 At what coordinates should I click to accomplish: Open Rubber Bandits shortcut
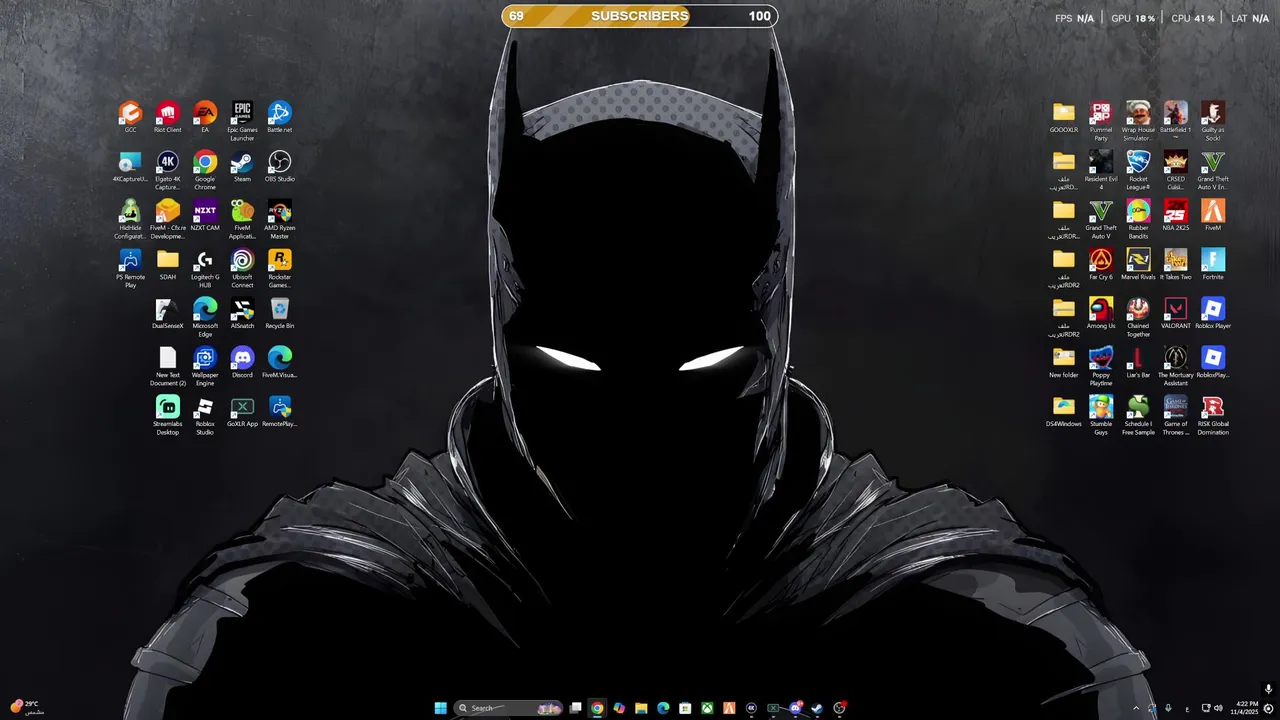pyautogui.click(x=1138, y=220)
